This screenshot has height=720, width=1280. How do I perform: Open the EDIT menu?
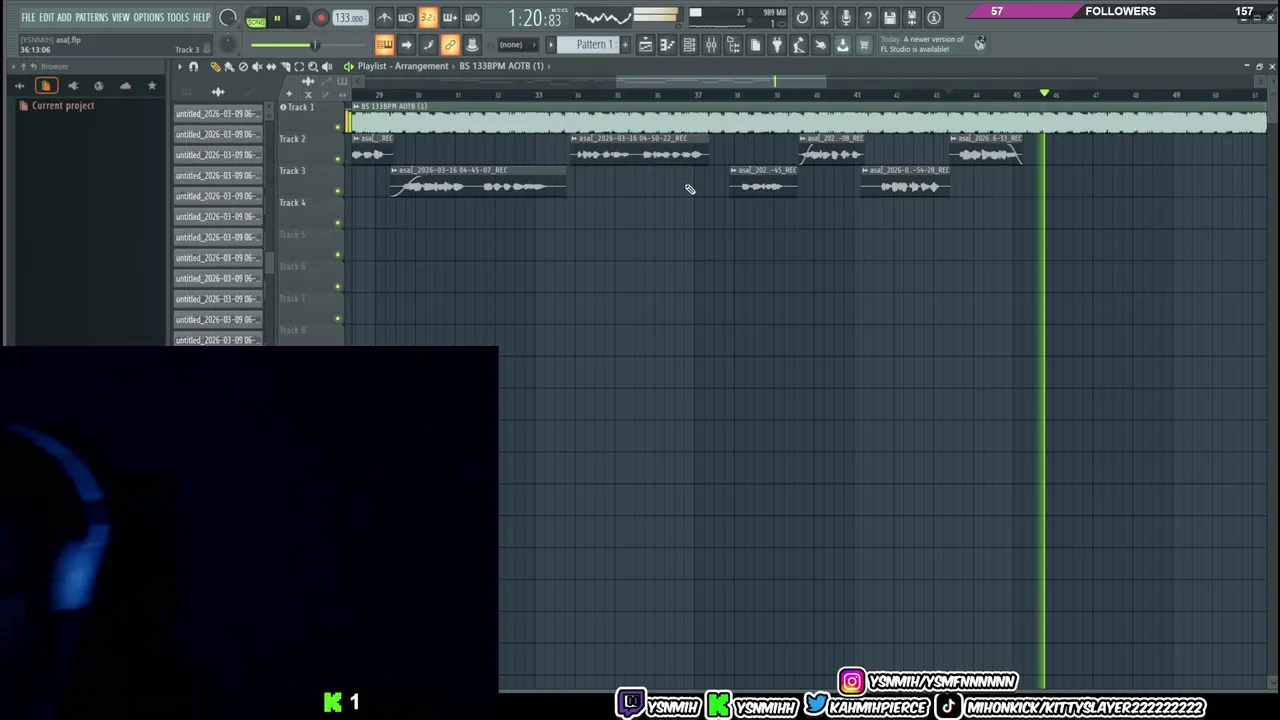click(x=46, y=18)
